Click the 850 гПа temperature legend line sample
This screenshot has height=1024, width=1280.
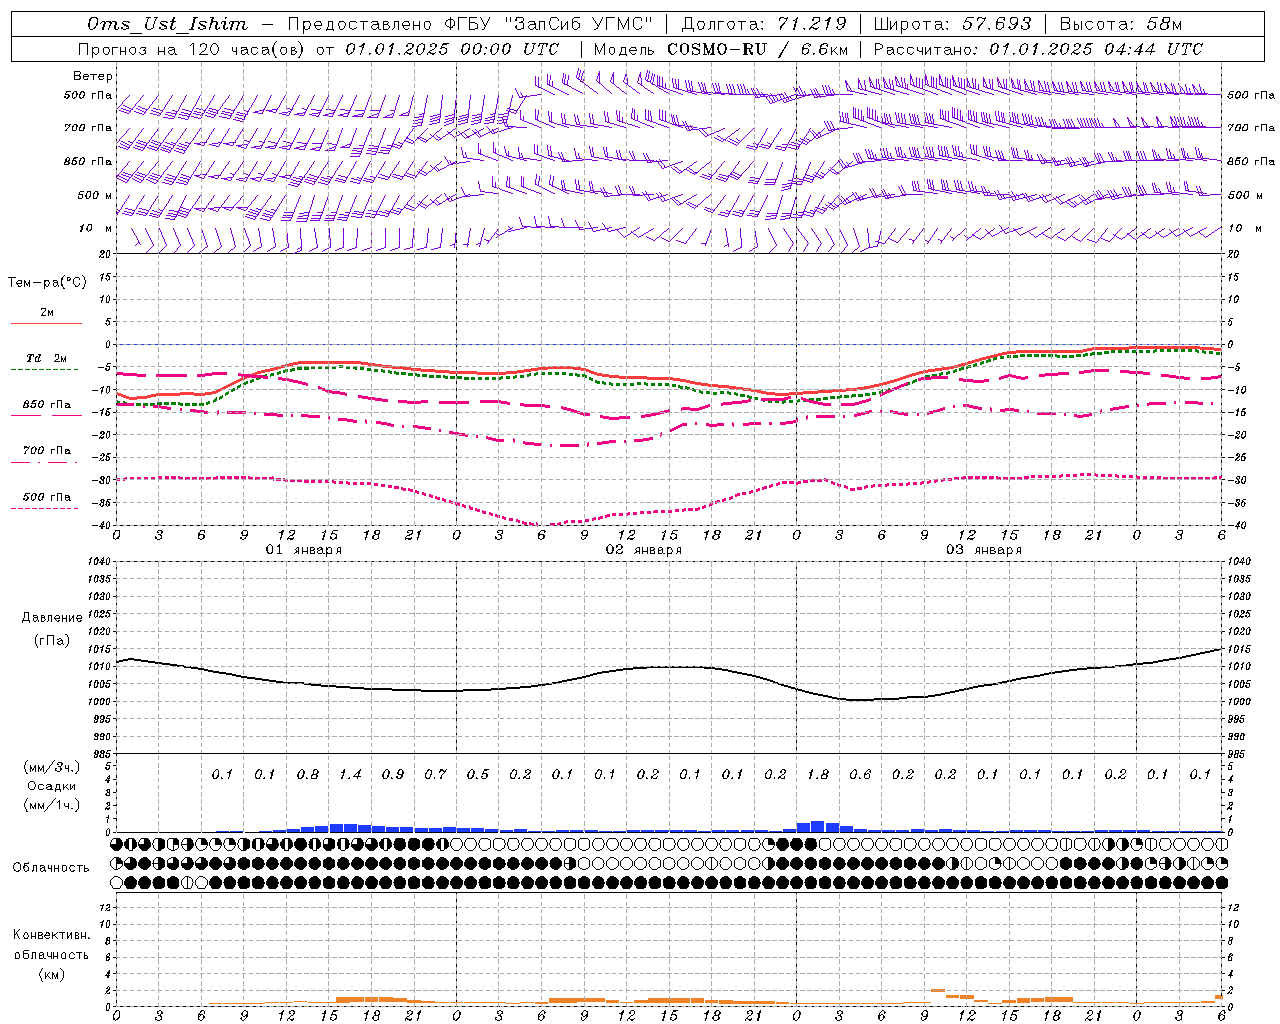[46, 415]
